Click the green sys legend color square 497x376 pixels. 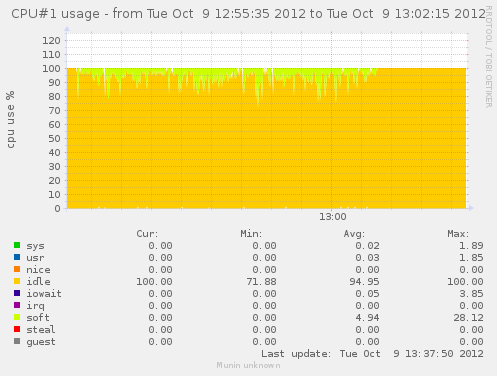pyautogui.click(x=17, y=245)
